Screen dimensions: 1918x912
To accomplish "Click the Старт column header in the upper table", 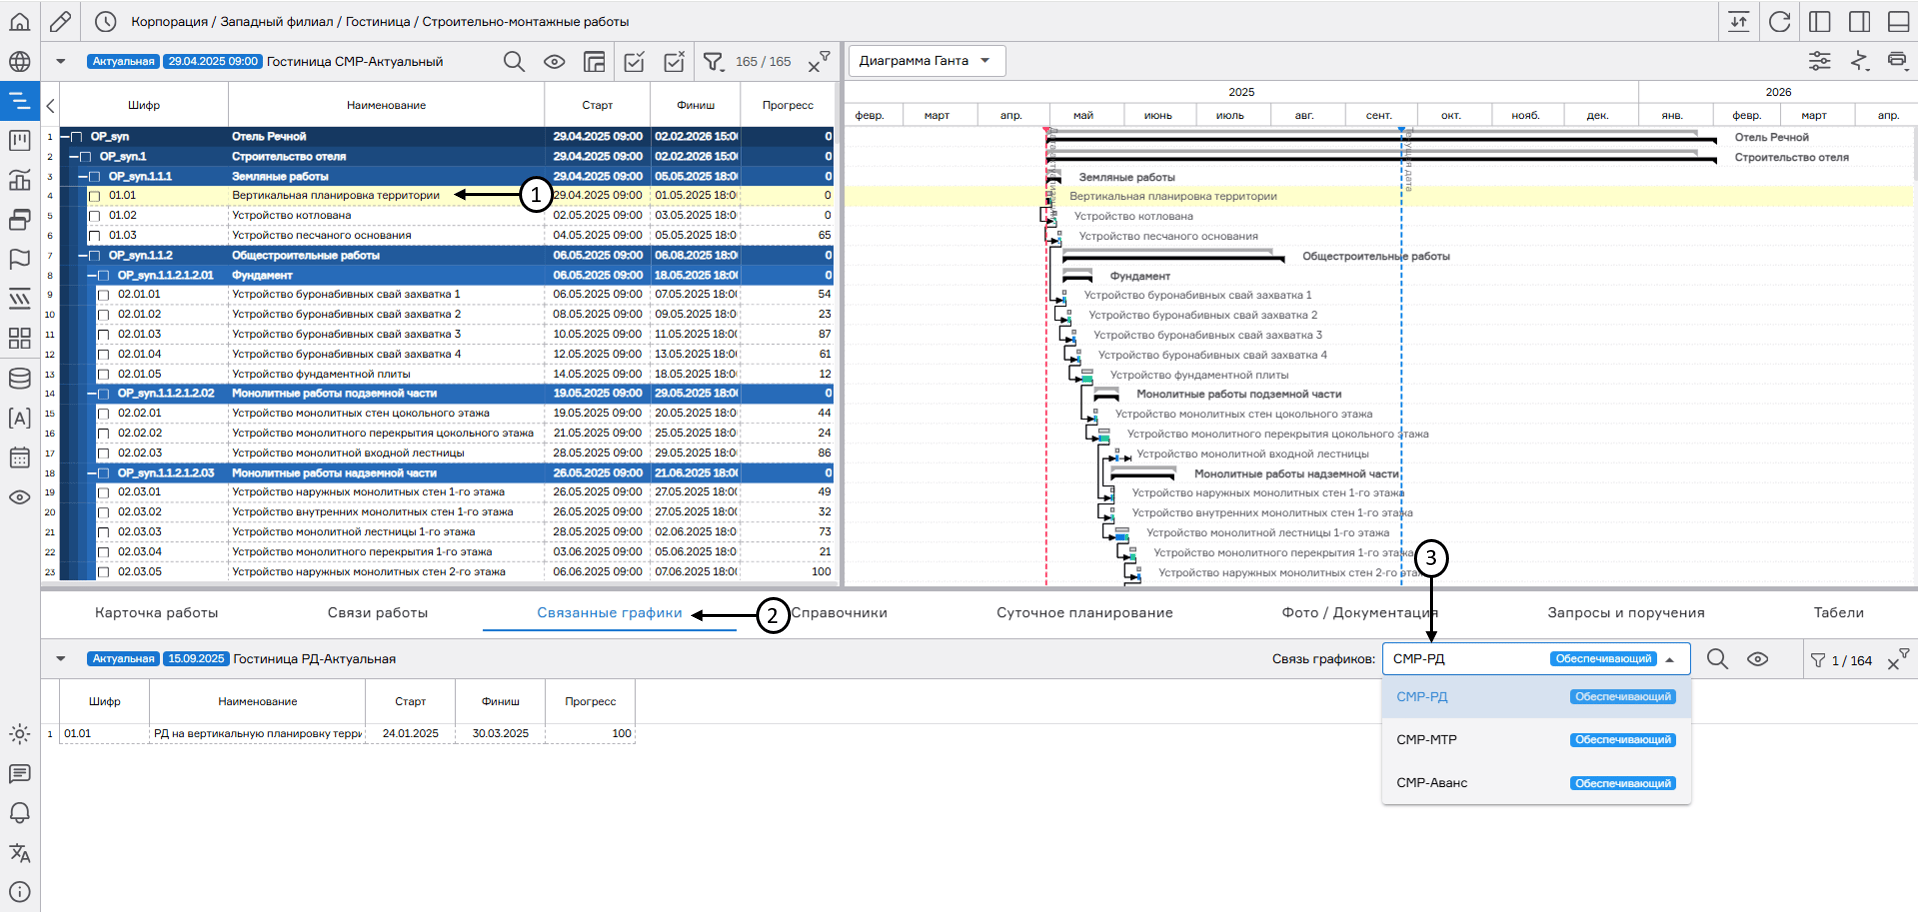I will (597, 105).
